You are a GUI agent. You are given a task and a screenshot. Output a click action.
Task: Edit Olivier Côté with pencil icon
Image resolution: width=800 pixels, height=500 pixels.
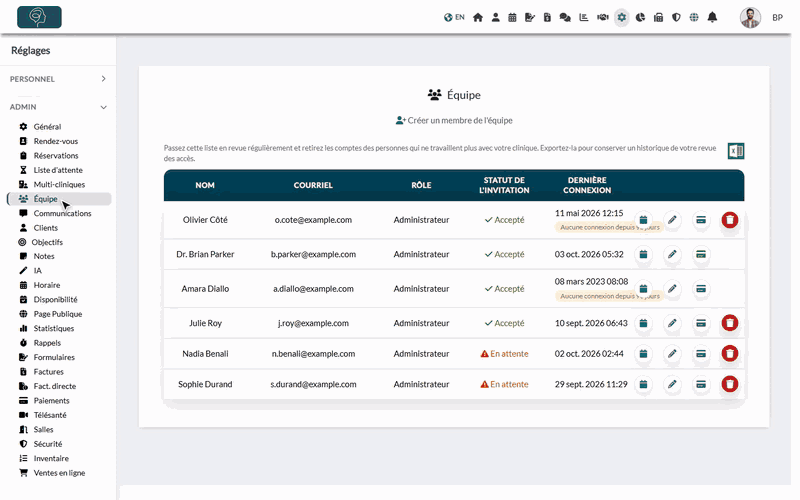click(672, 220)
